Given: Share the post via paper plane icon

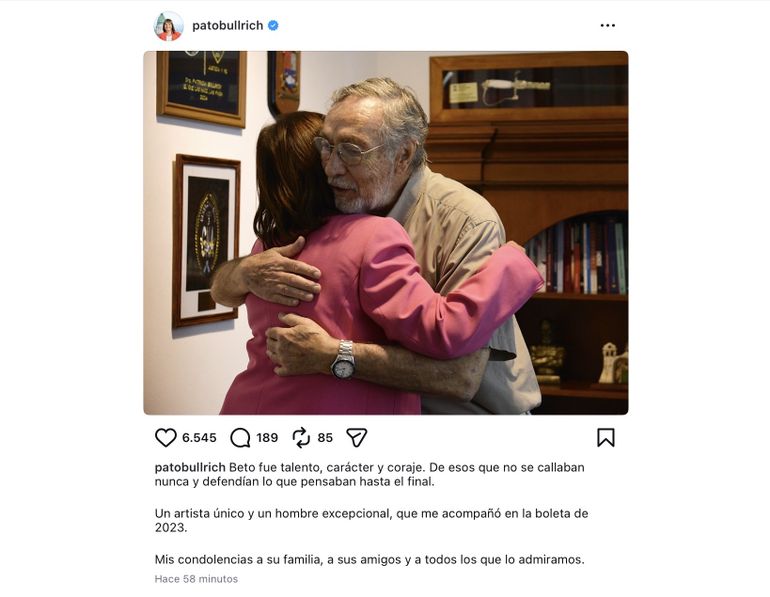Looking at the screenshot, I should [x=357, y=437].
